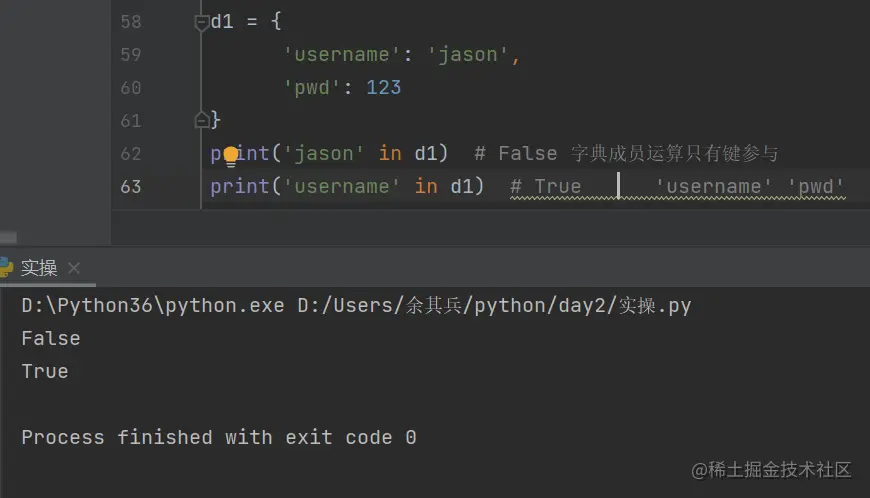Click the 'username' key on line 59

342,55
